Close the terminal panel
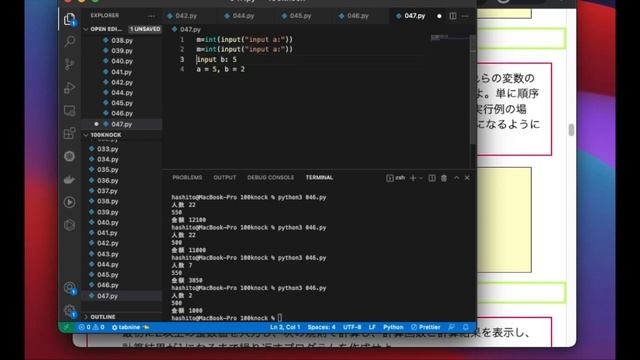The height and width of the screenshot is (360, 640). coord(467,178)
